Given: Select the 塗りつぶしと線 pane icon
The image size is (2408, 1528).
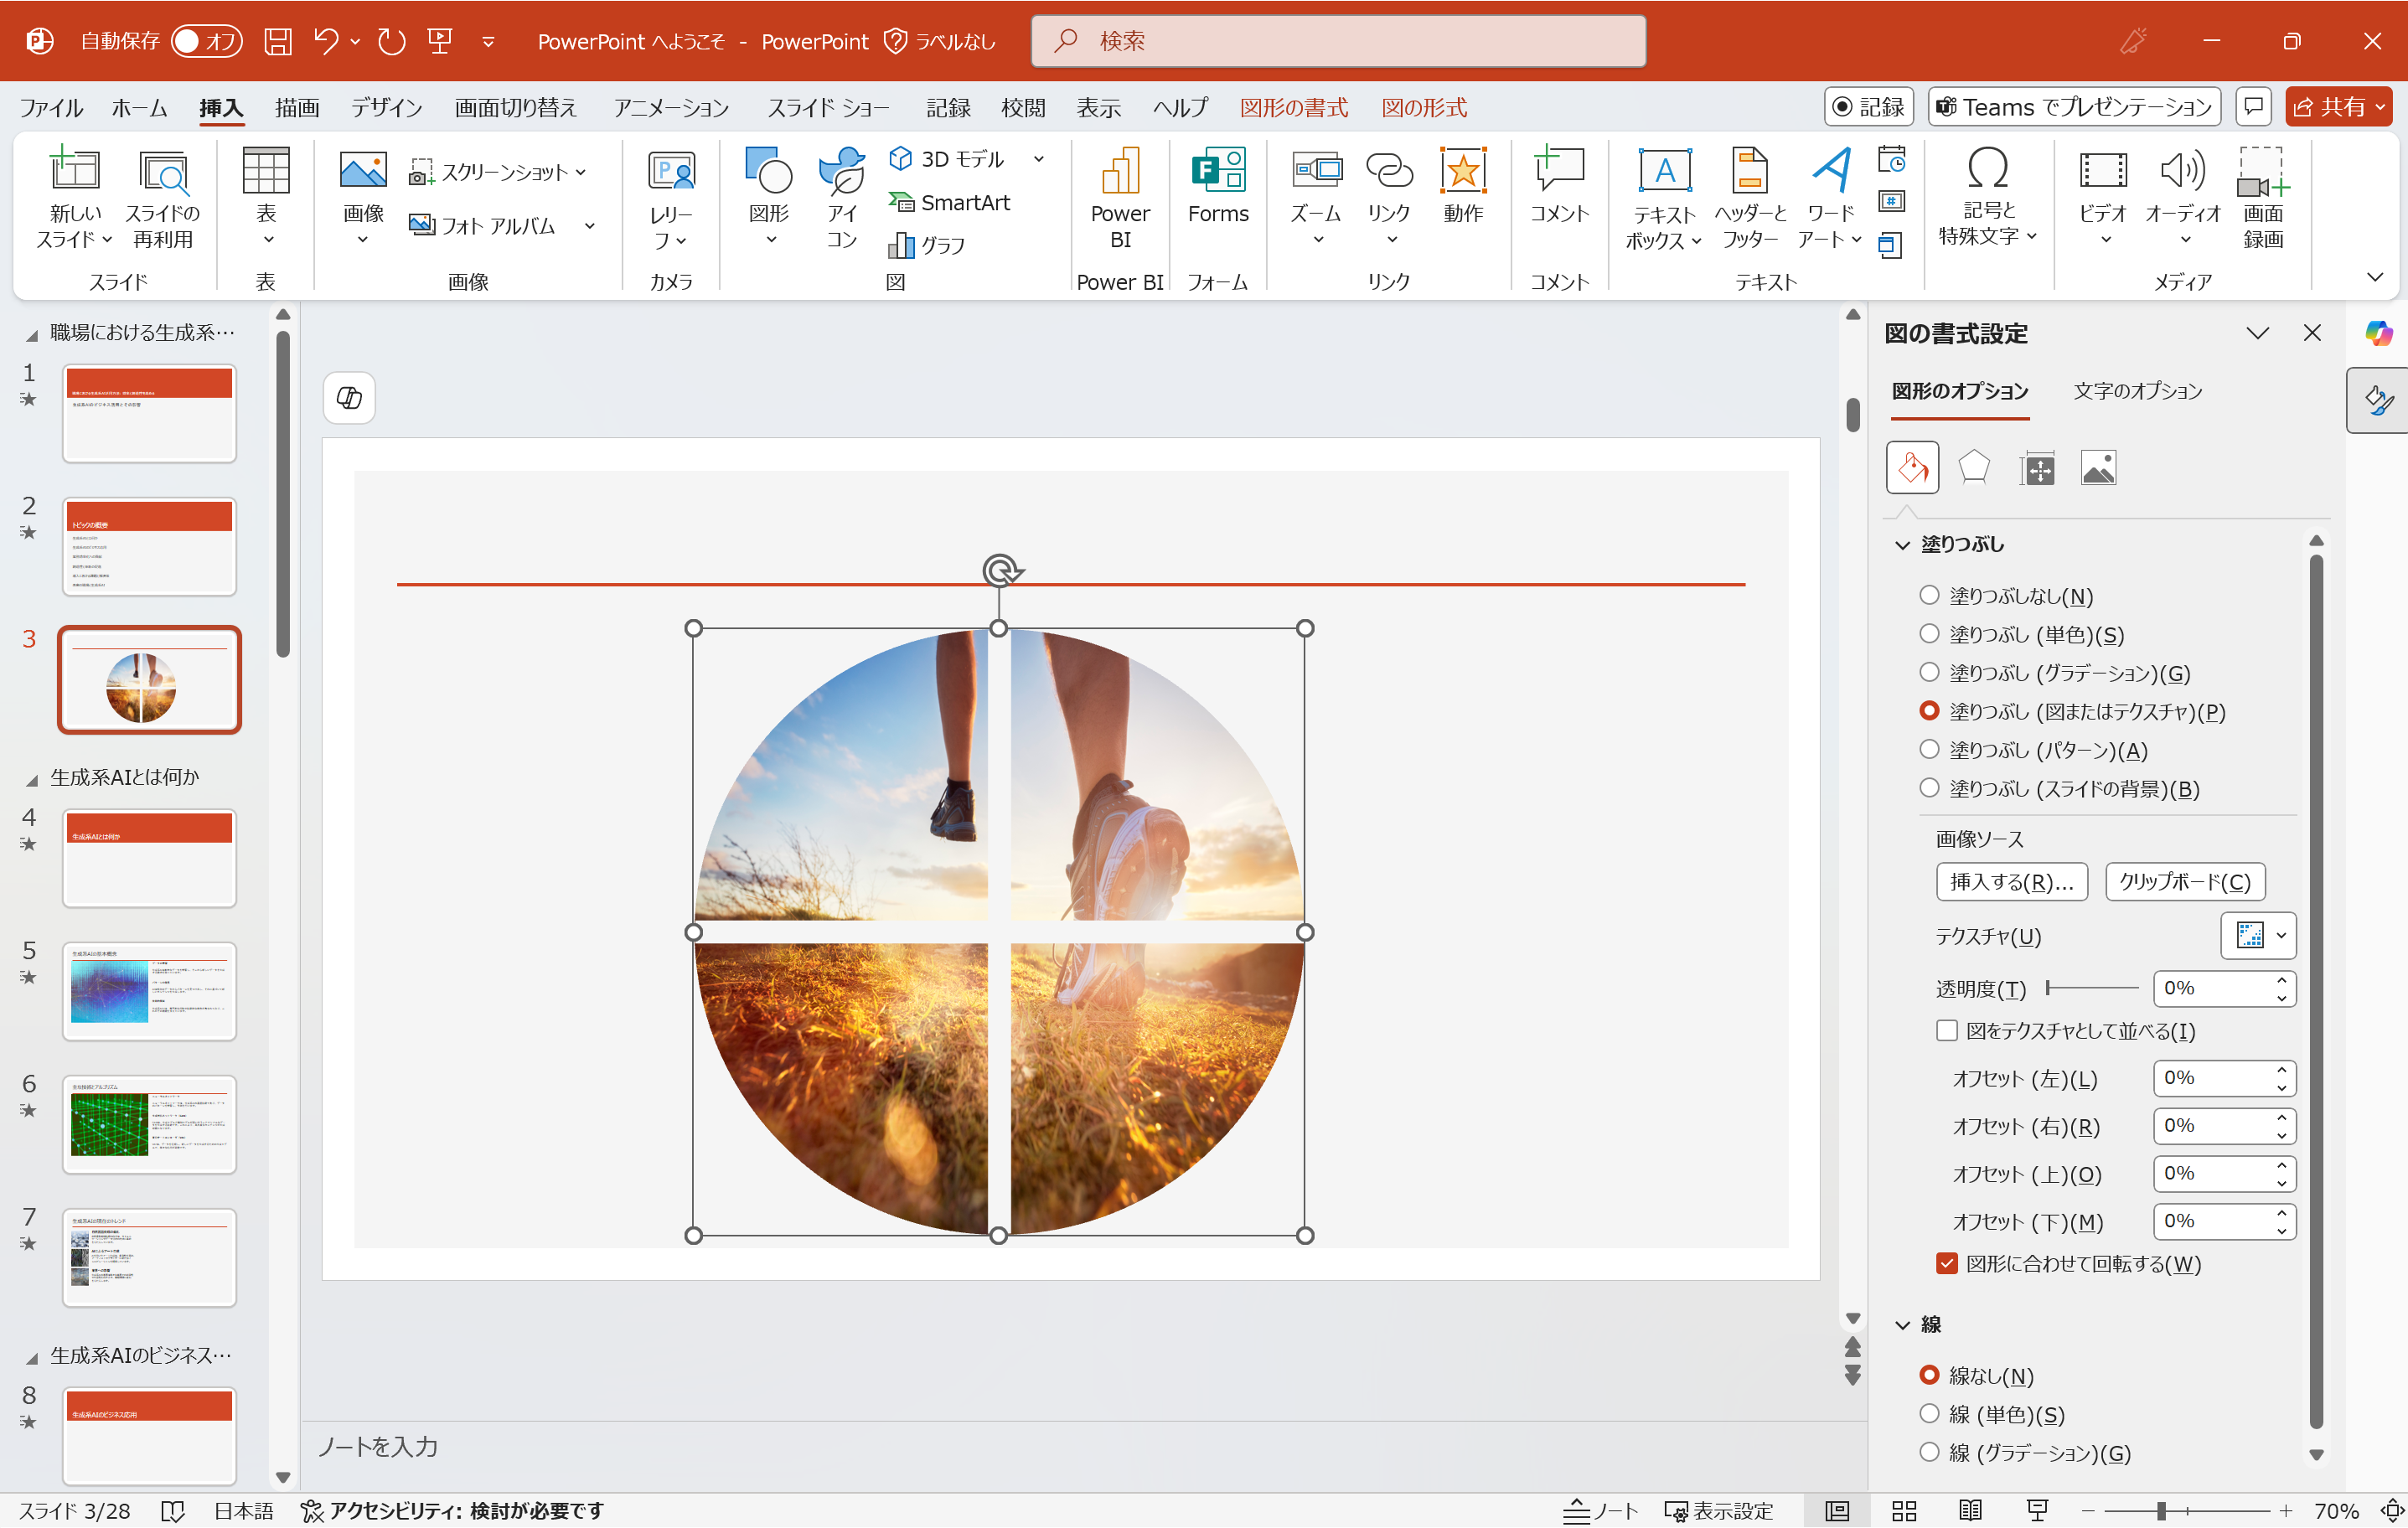Looking at the screenshot, I should [1912, 468].
